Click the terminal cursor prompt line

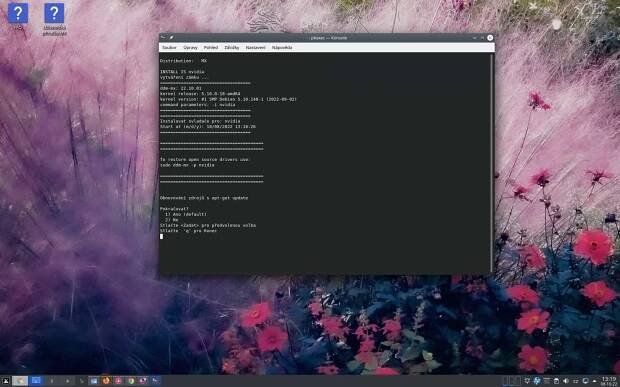[161, 236]
